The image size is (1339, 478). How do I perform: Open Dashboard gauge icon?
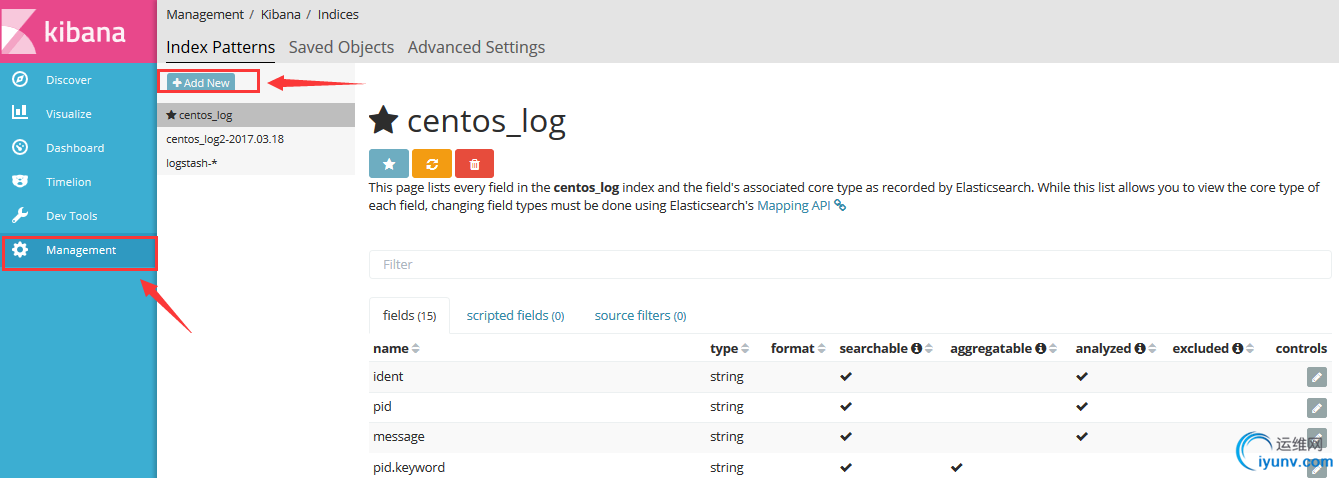click(x=20, y=148)
